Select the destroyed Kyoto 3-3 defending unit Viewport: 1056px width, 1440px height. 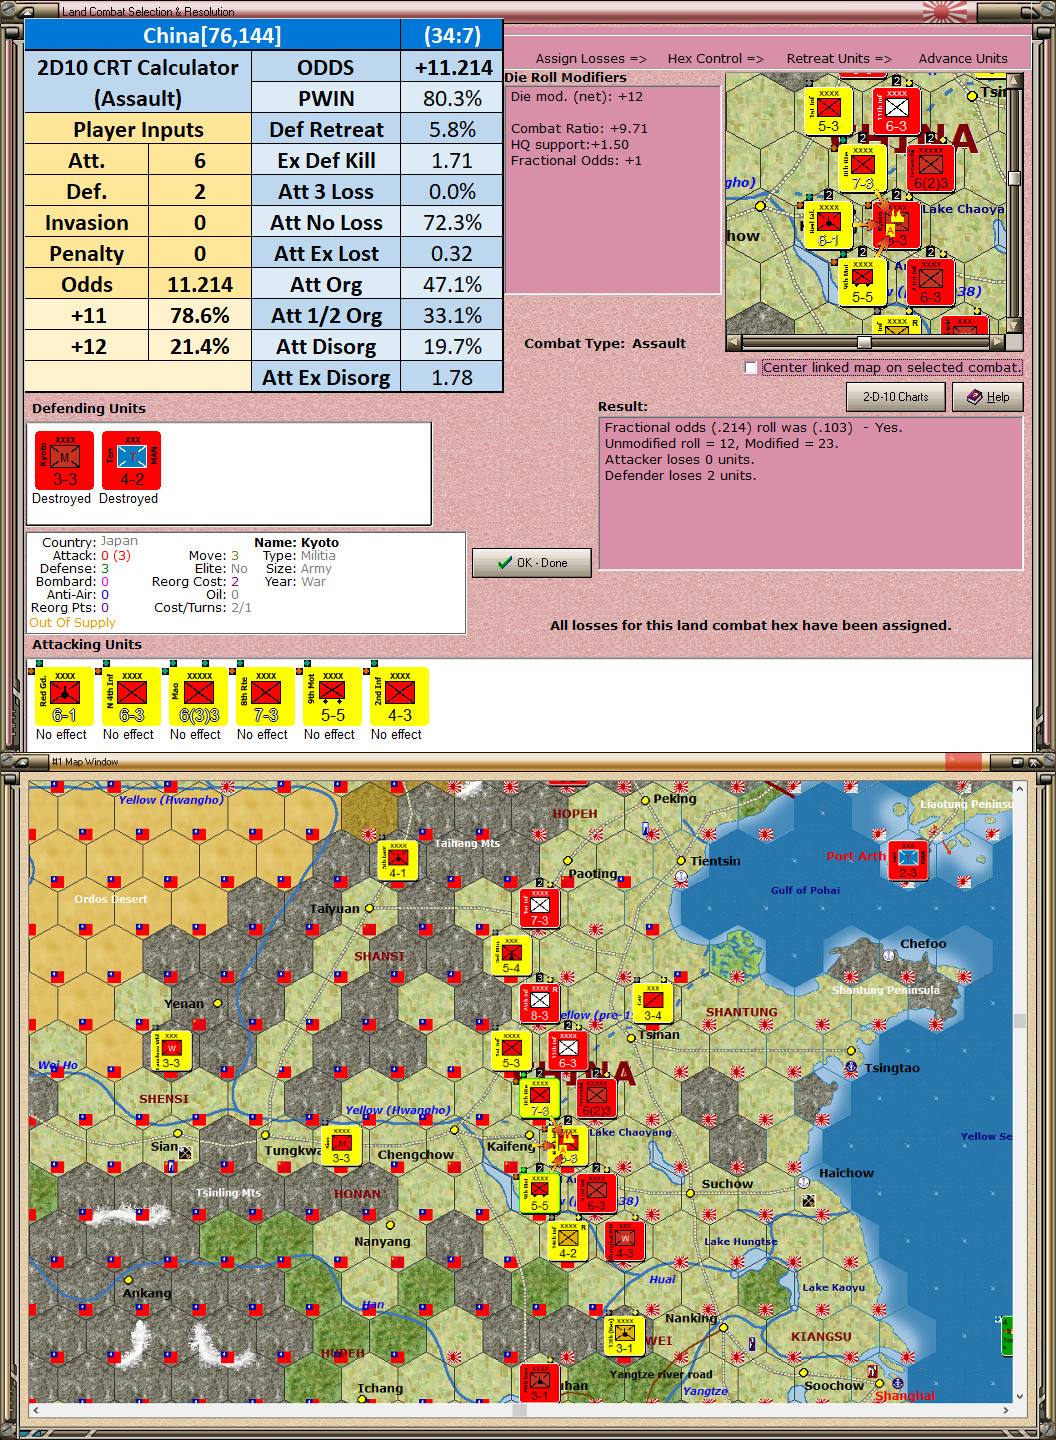click(64, 461)
